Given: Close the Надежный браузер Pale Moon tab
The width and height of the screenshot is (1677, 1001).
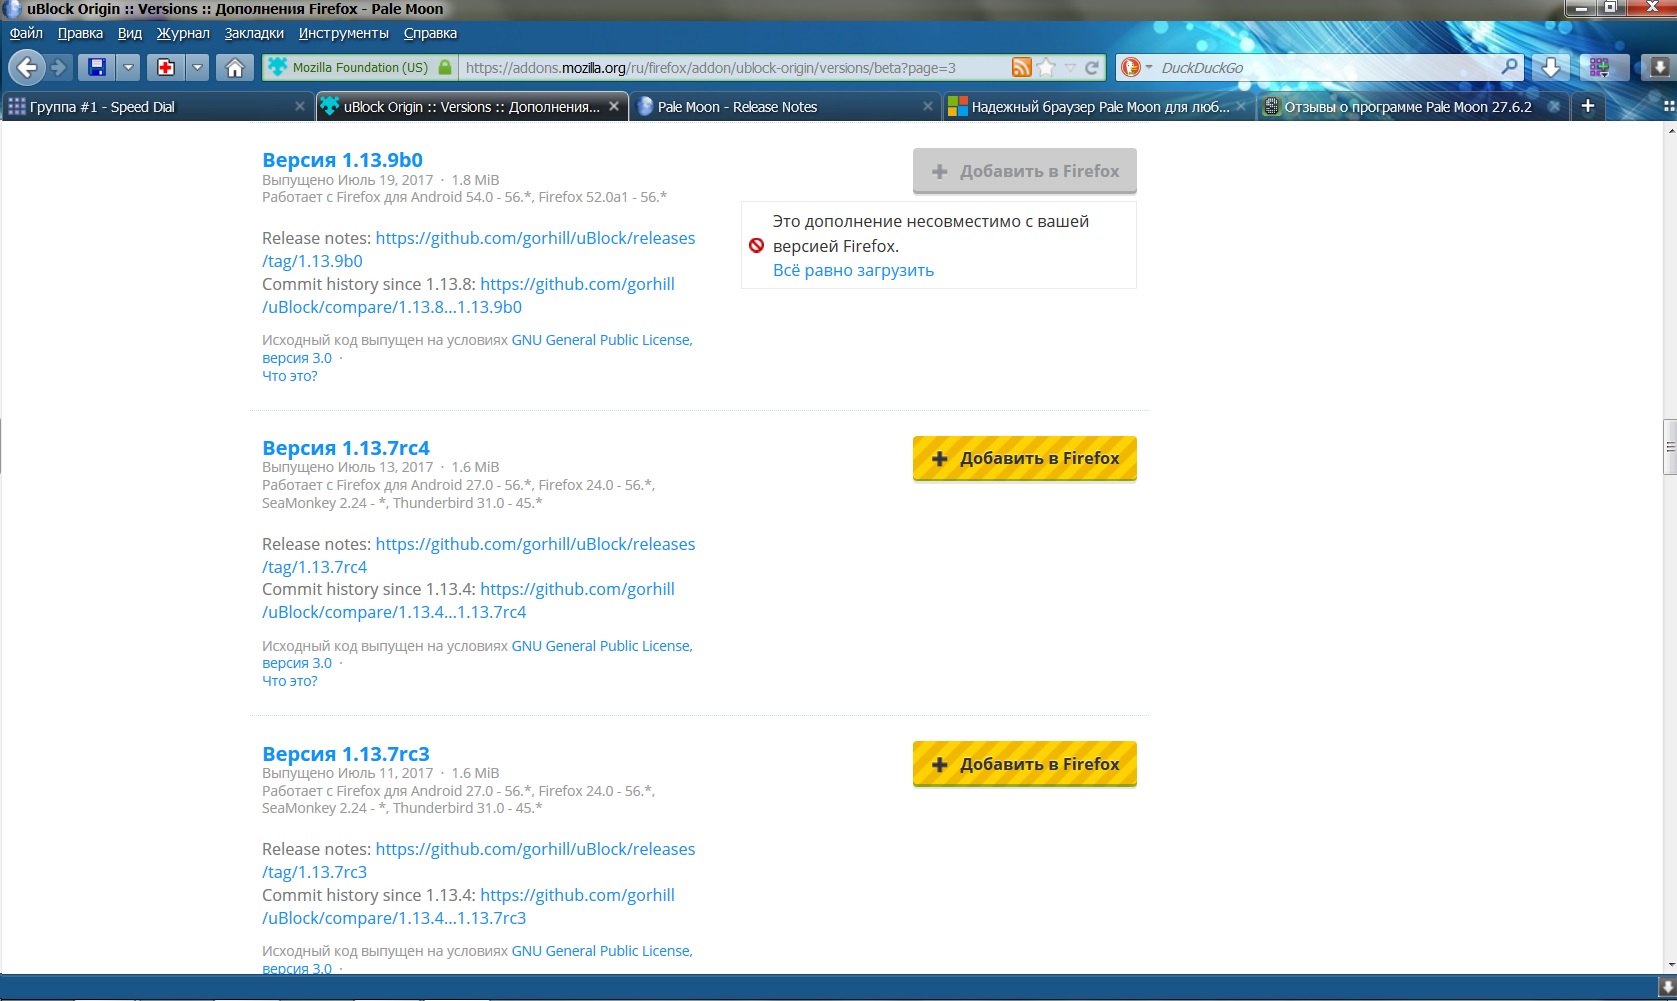Looking at the screenshot, I should [1241, 106].
